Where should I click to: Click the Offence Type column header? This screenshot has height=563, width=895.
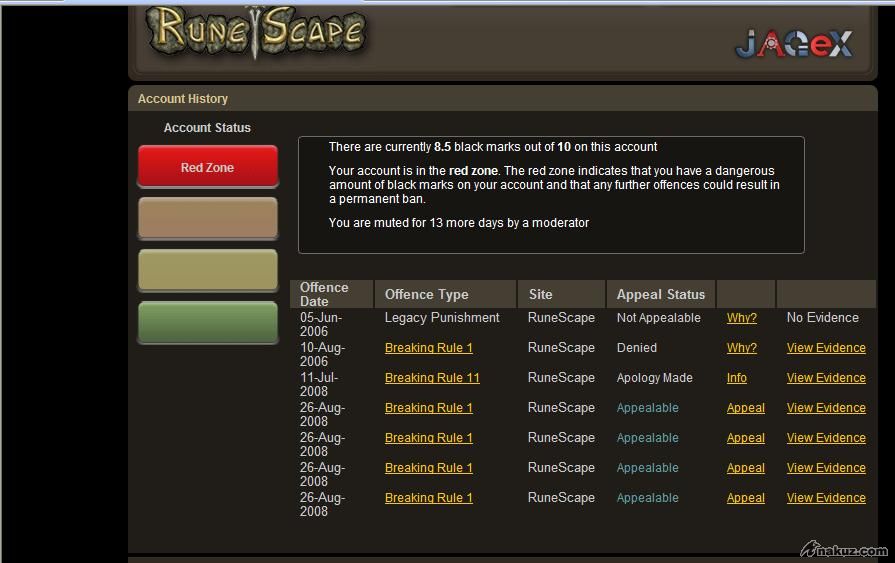tap(446, 294)
